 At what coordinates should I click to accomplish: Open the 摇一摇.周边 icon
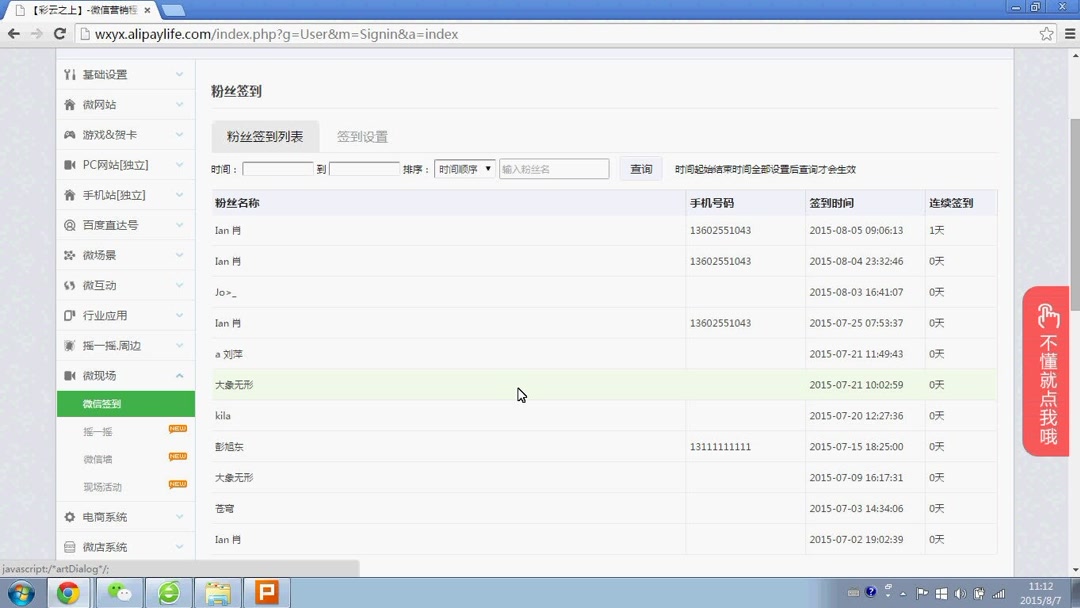(68, 345)
